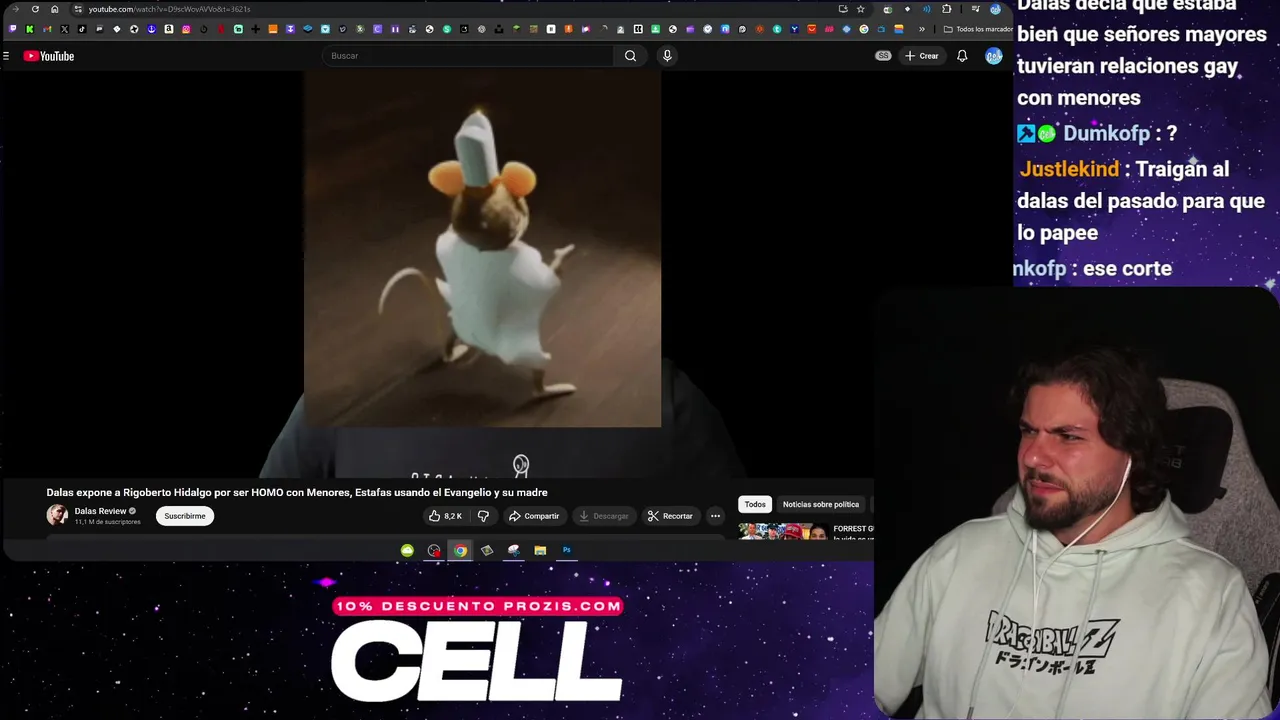Viewport: 1280px width, 720px height.
Task: Open the Chrome profile avatar in toolbar
Action: [x=995, y=9]
